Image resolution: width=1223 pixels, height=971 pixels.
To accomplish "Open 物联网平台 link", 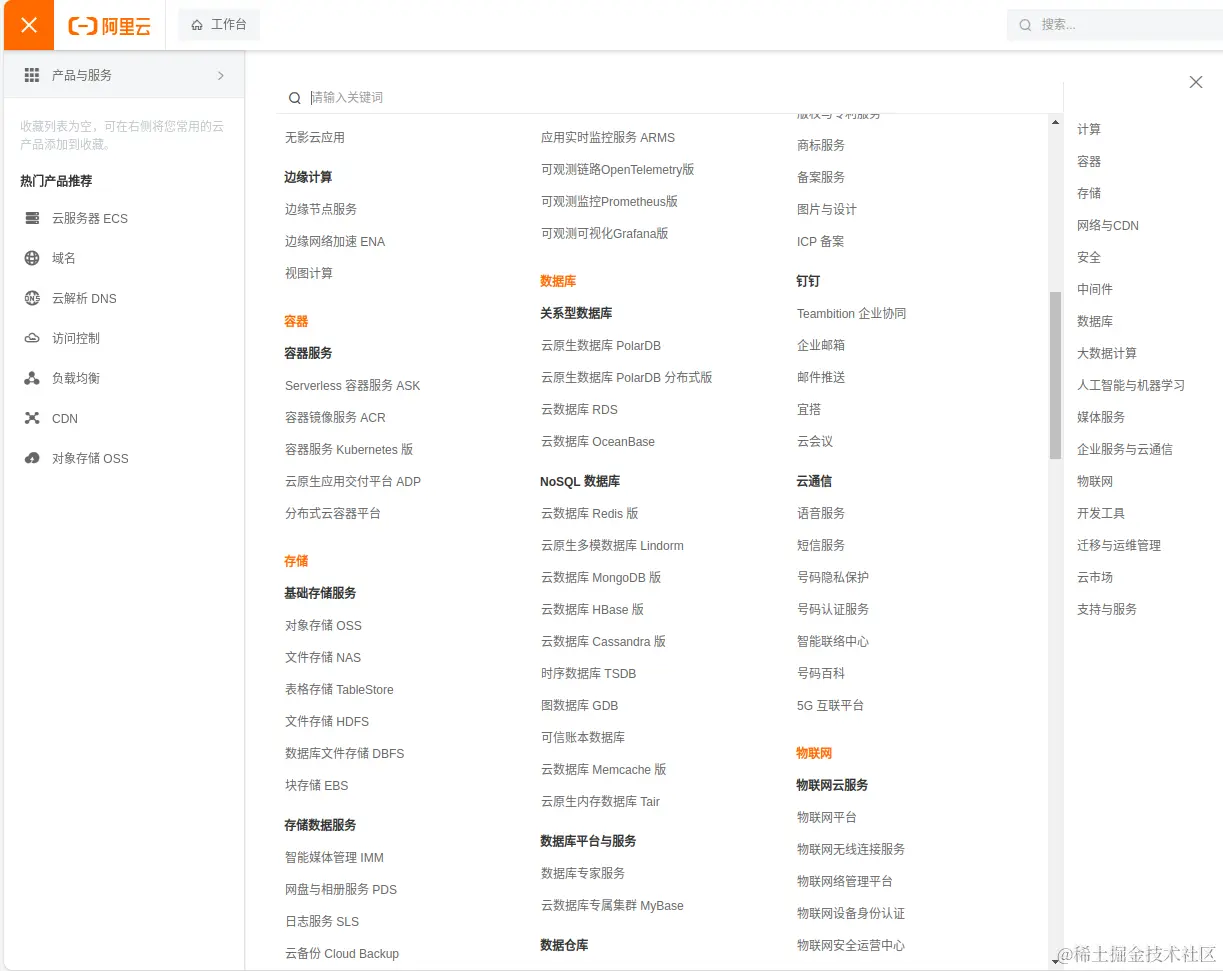I will coord(827,817).
